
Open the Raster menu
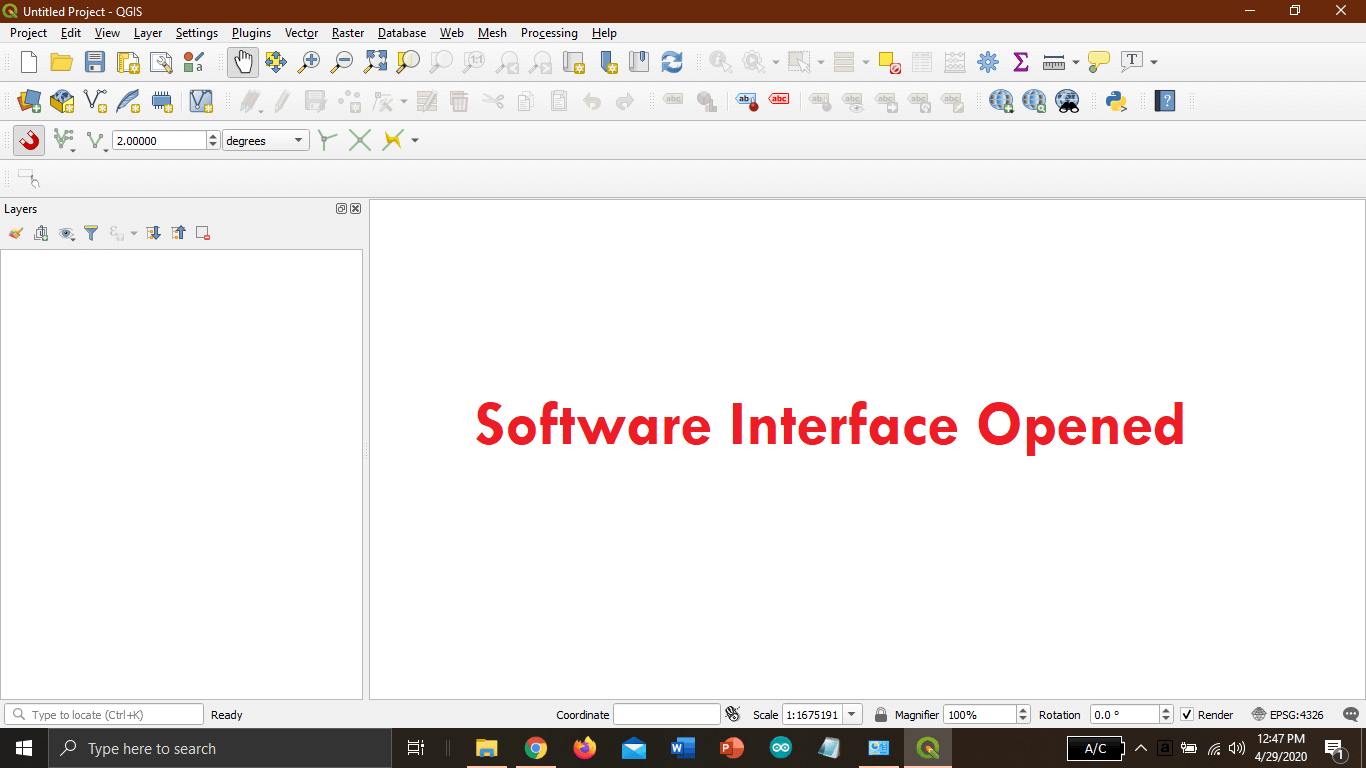(x=348, y=33)
